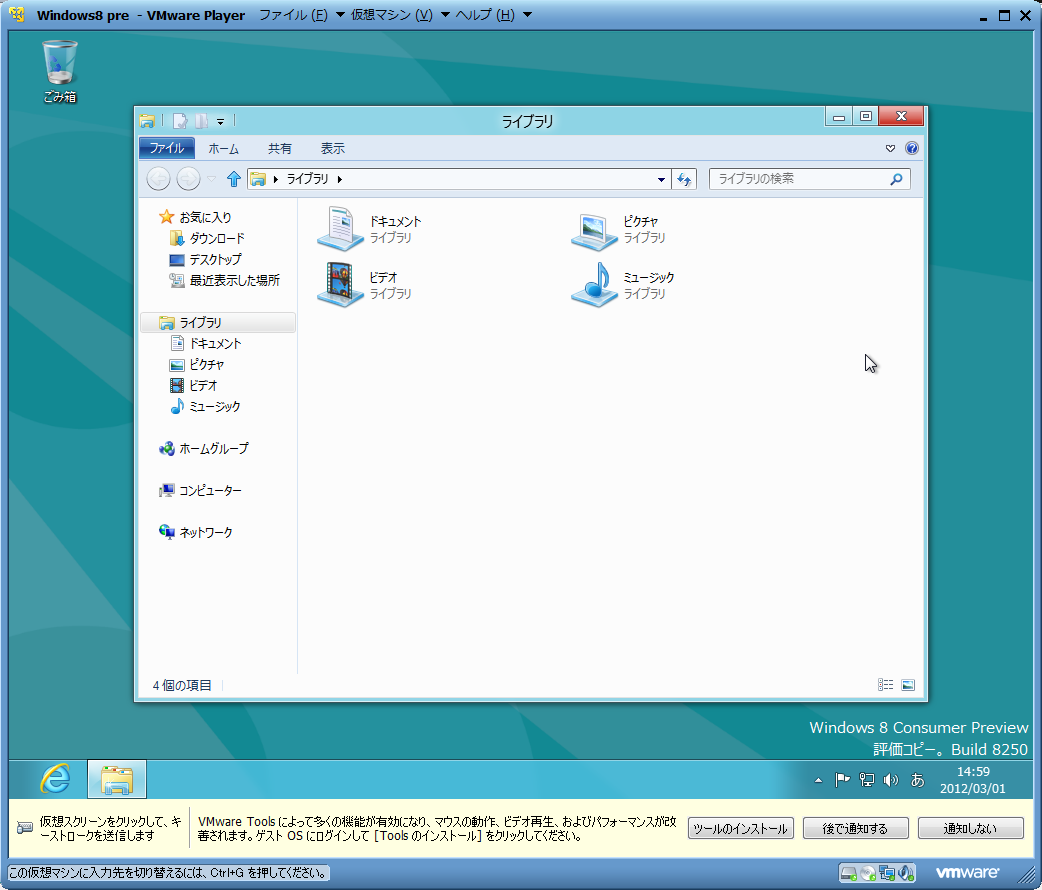
Task: Open the VMware Player 仮想マシン (V) menu
Action: (399, 15)
